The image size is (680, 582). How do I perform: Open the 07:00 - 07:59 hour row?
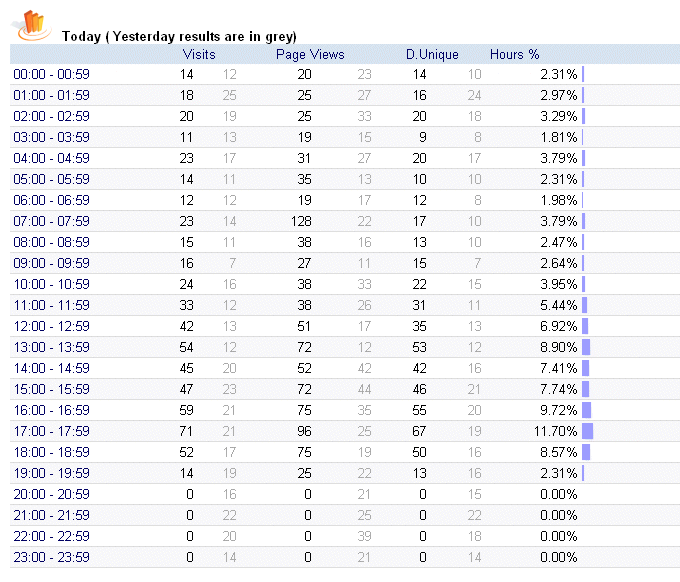point(51,221)
